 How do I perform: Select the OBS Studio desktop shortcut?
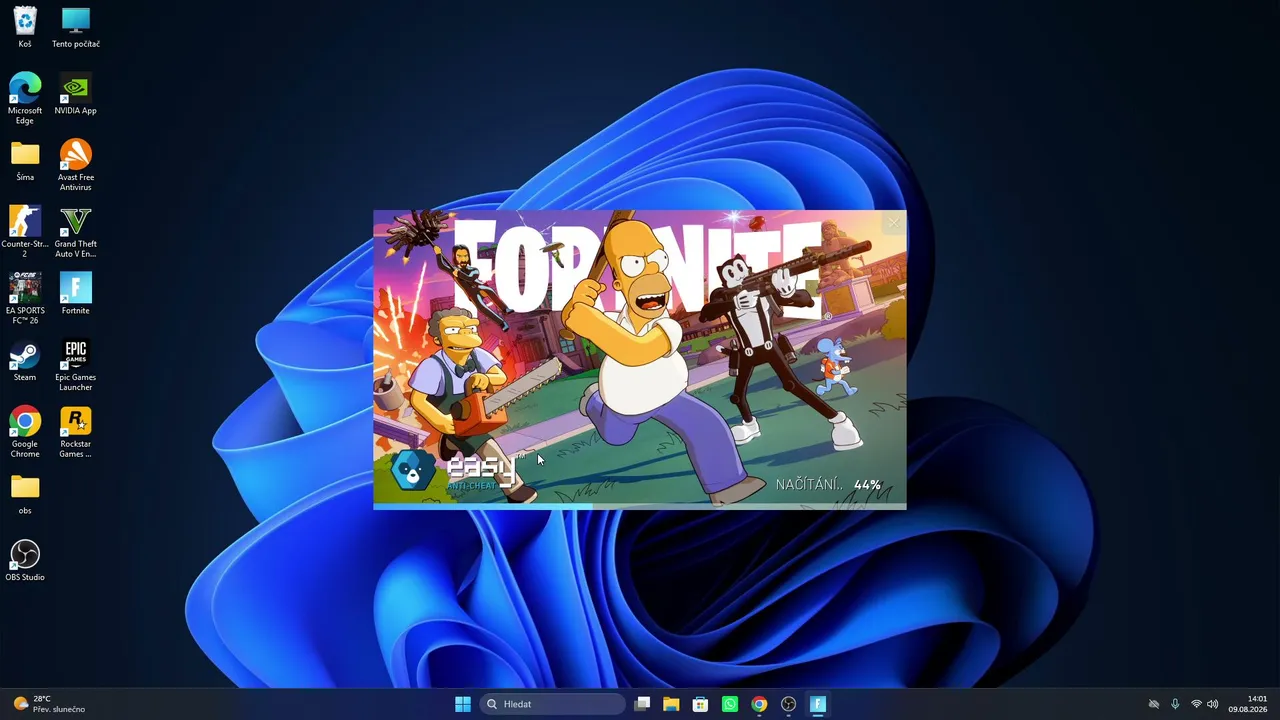tap(25, 561)
